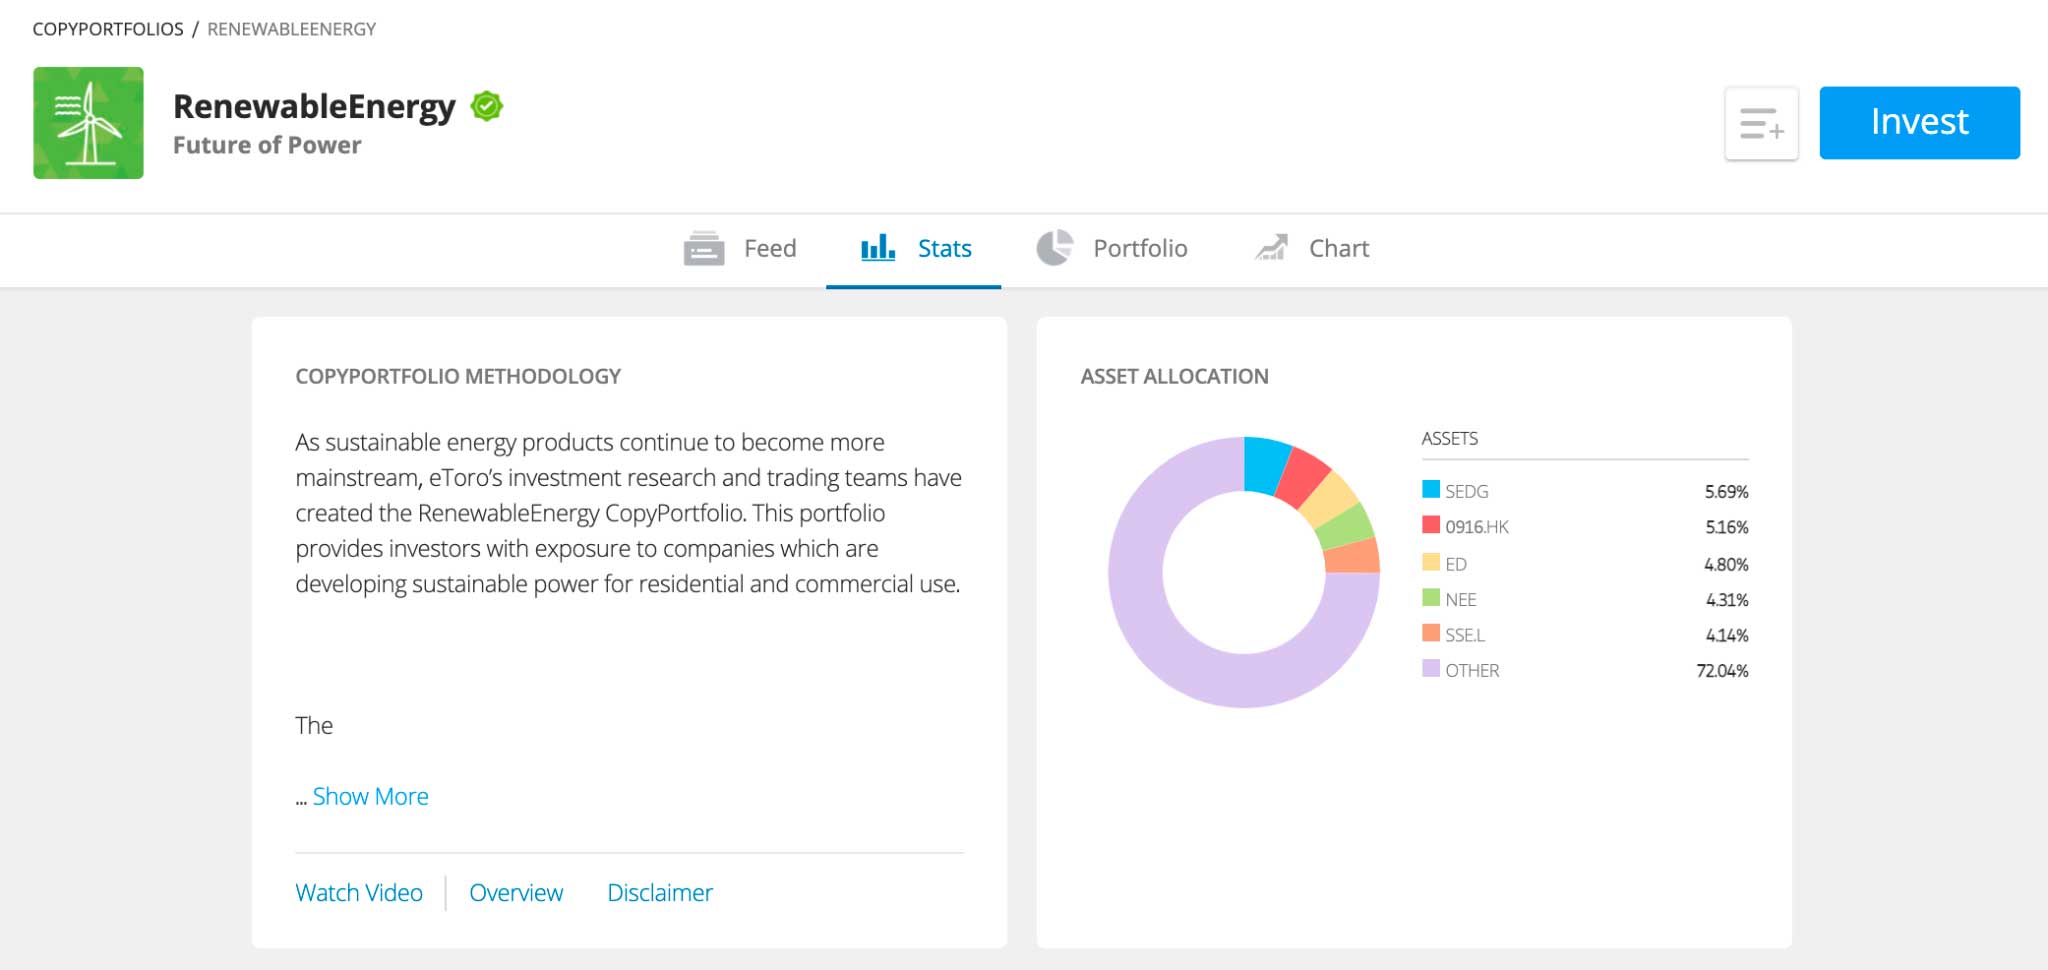Click the Future of Power subtitle
Image resolution: width=2048 pixels, height=970 pixels.
click(267, 145)
